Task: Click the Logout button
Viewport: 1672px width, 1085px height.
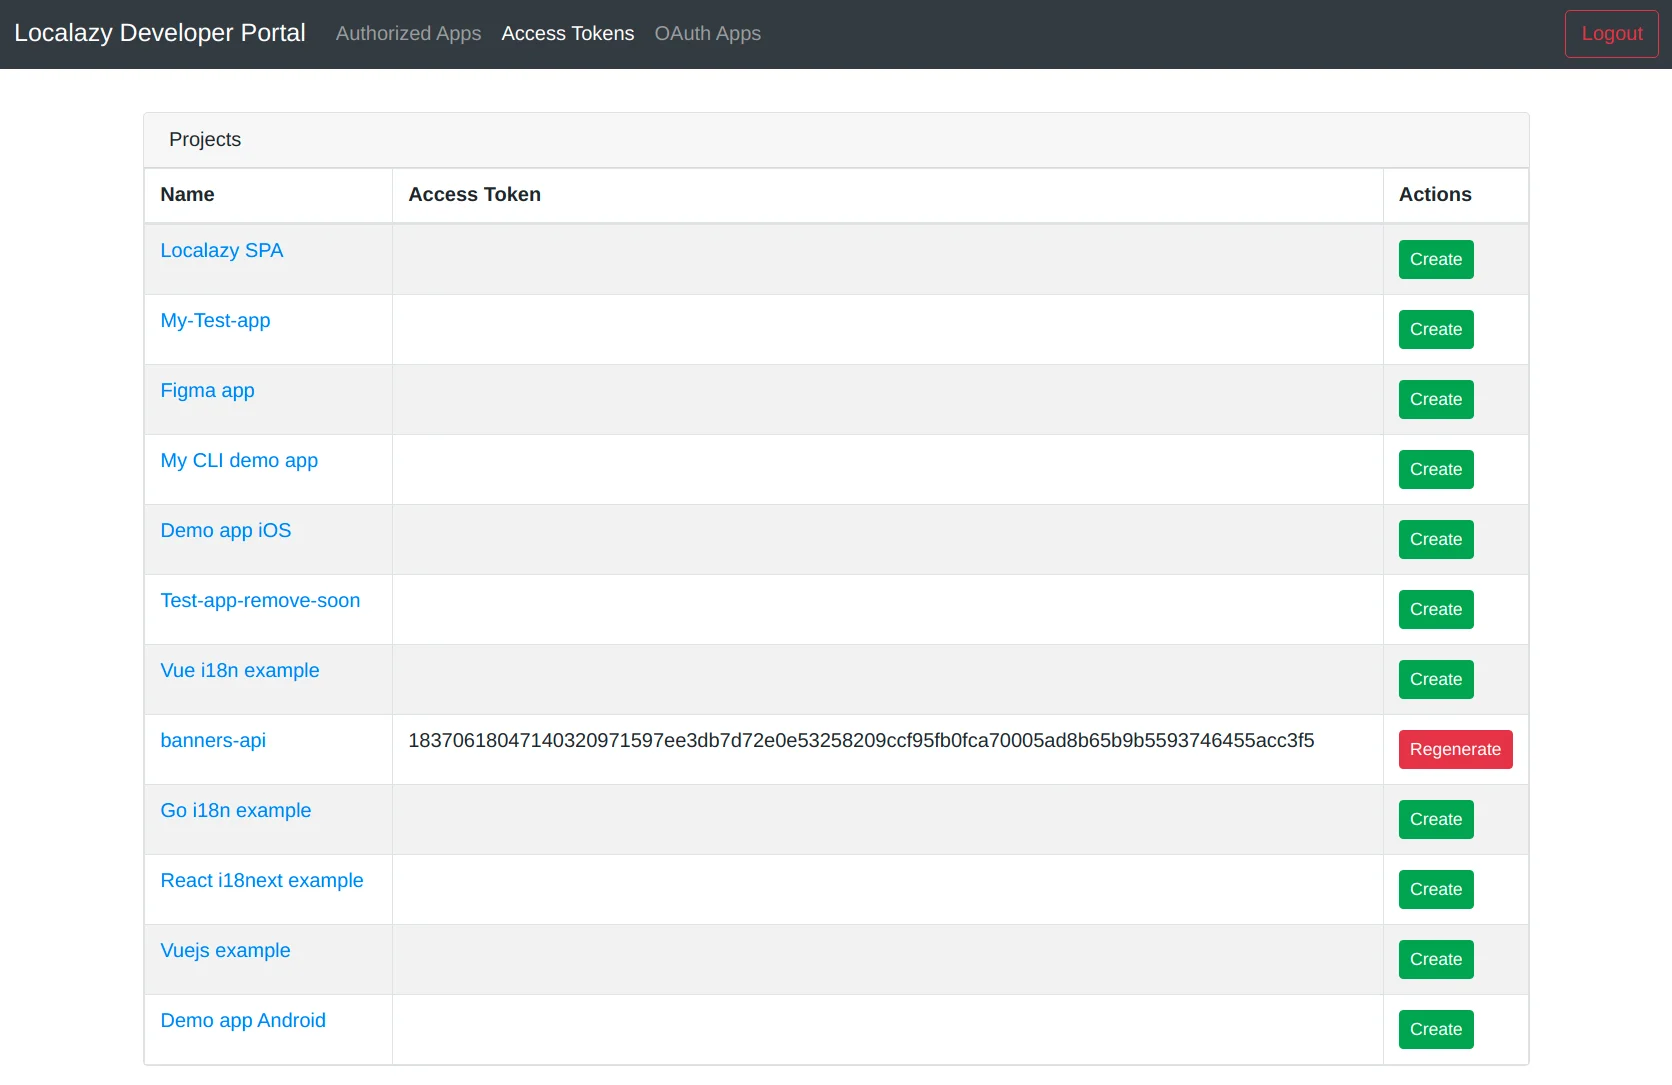Action: pos(1611,34)
